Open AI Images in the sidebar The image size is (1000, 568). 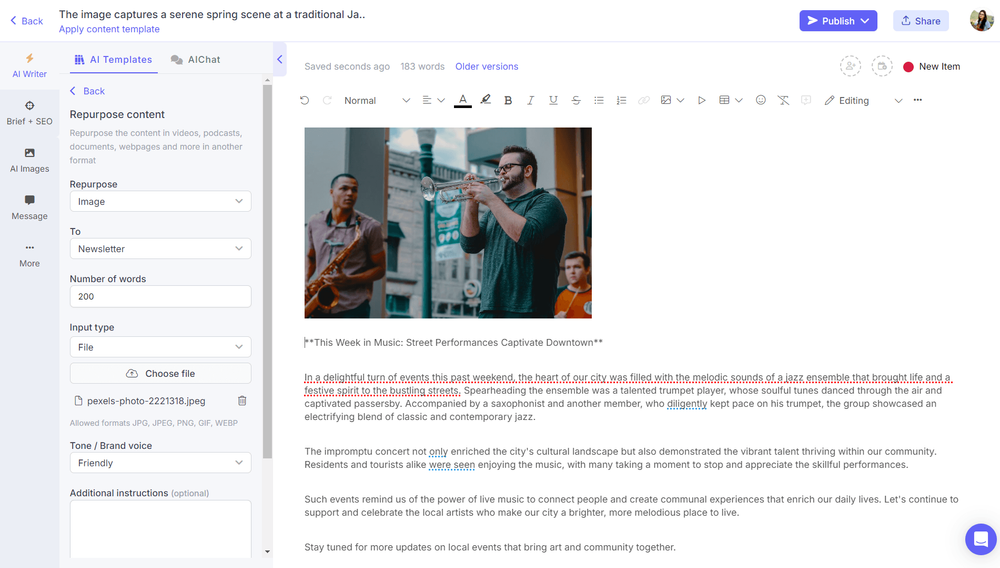[29, 161]
